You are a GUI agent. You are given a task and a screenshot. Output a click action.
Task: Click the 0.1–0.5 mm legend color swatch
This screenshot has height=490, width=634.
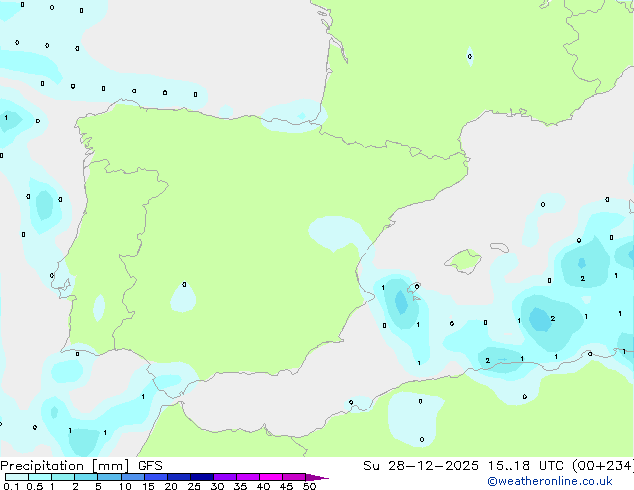tap(17, 477)
